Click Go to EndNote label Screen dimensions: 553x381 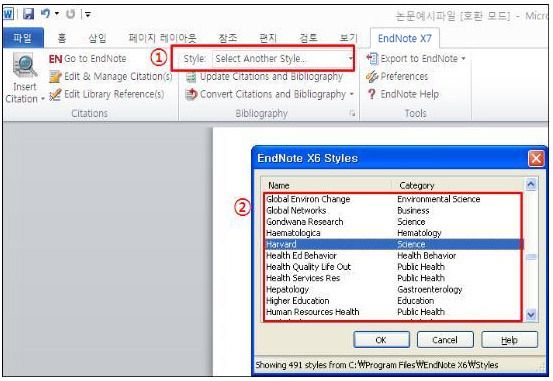(x=95, y=59)
